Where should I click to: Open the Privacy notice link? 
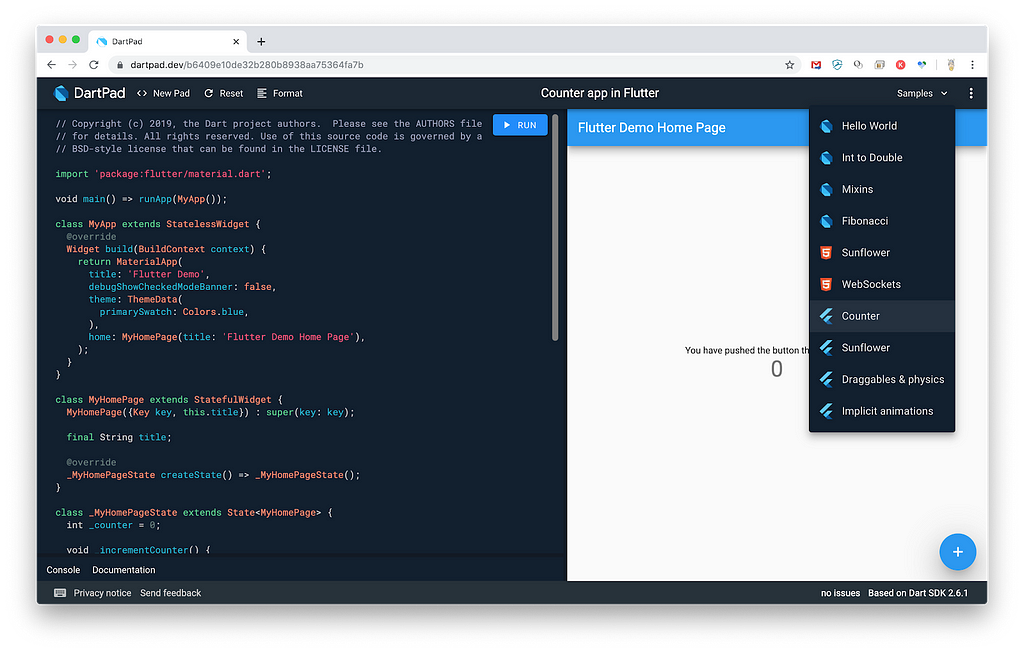[x=103, y=593]
